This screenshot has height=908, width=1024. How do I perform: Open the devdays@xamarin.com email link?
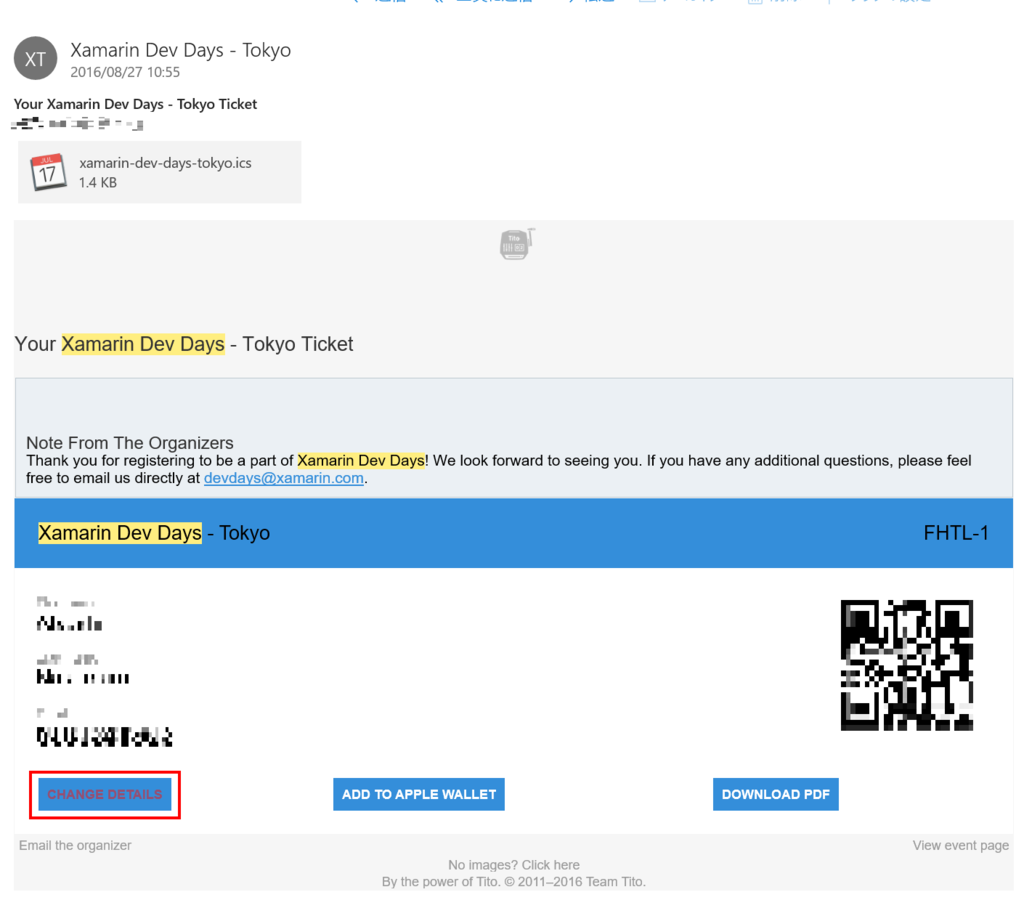tap(283, 478)
